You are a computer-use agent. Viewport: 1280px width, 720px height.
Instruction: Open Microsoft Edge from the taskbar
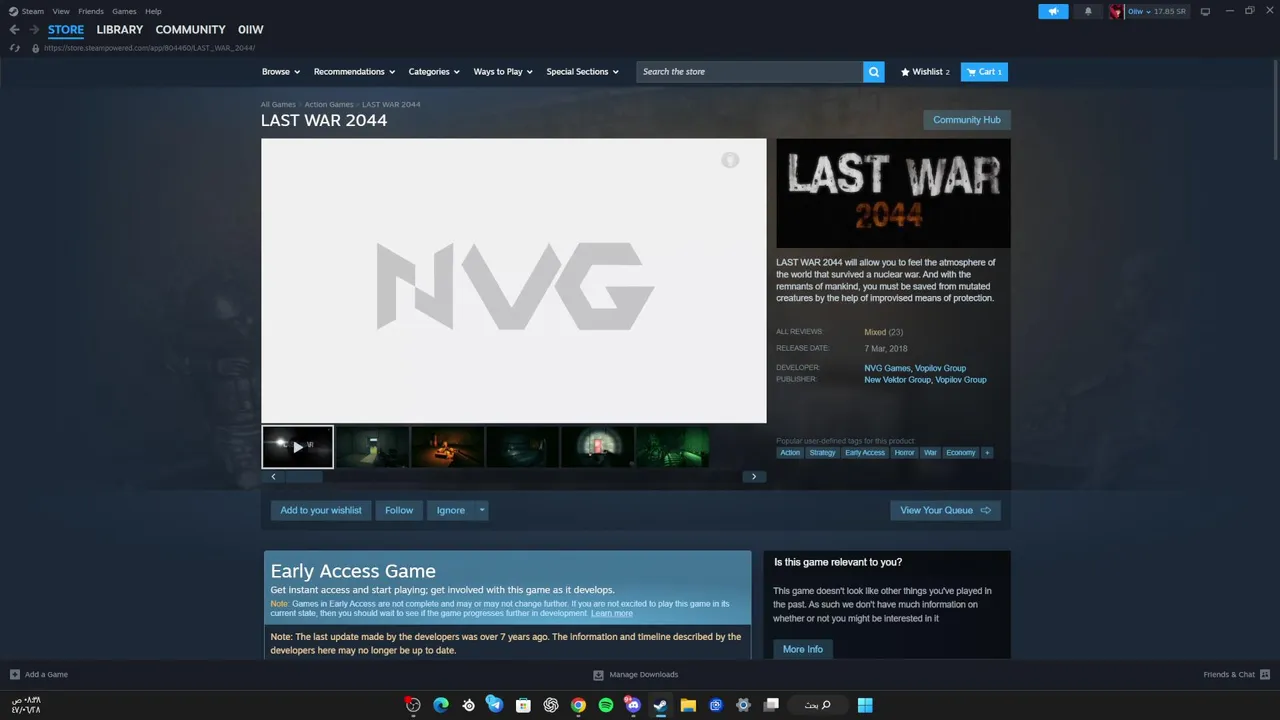[440, 705]
